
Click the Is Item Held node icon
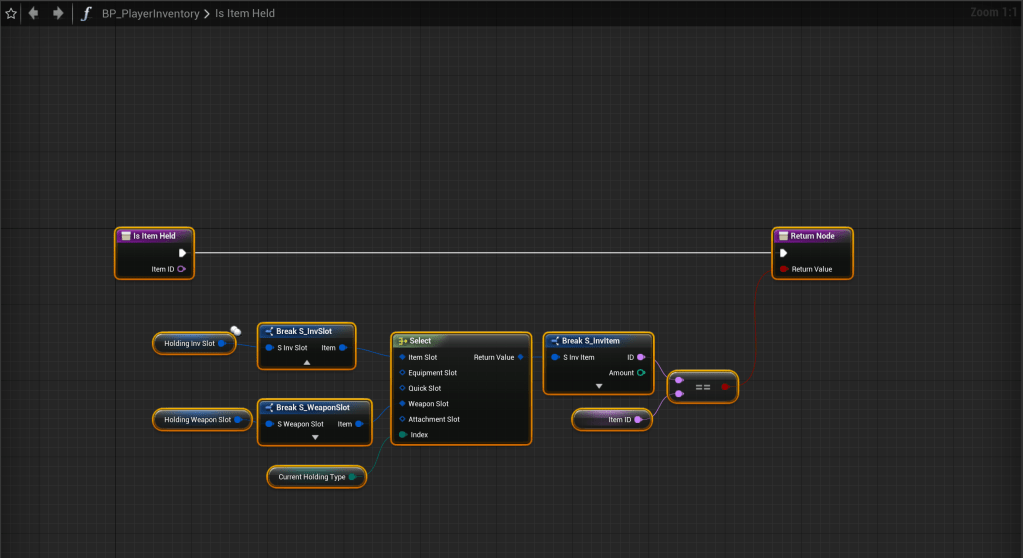125,236
